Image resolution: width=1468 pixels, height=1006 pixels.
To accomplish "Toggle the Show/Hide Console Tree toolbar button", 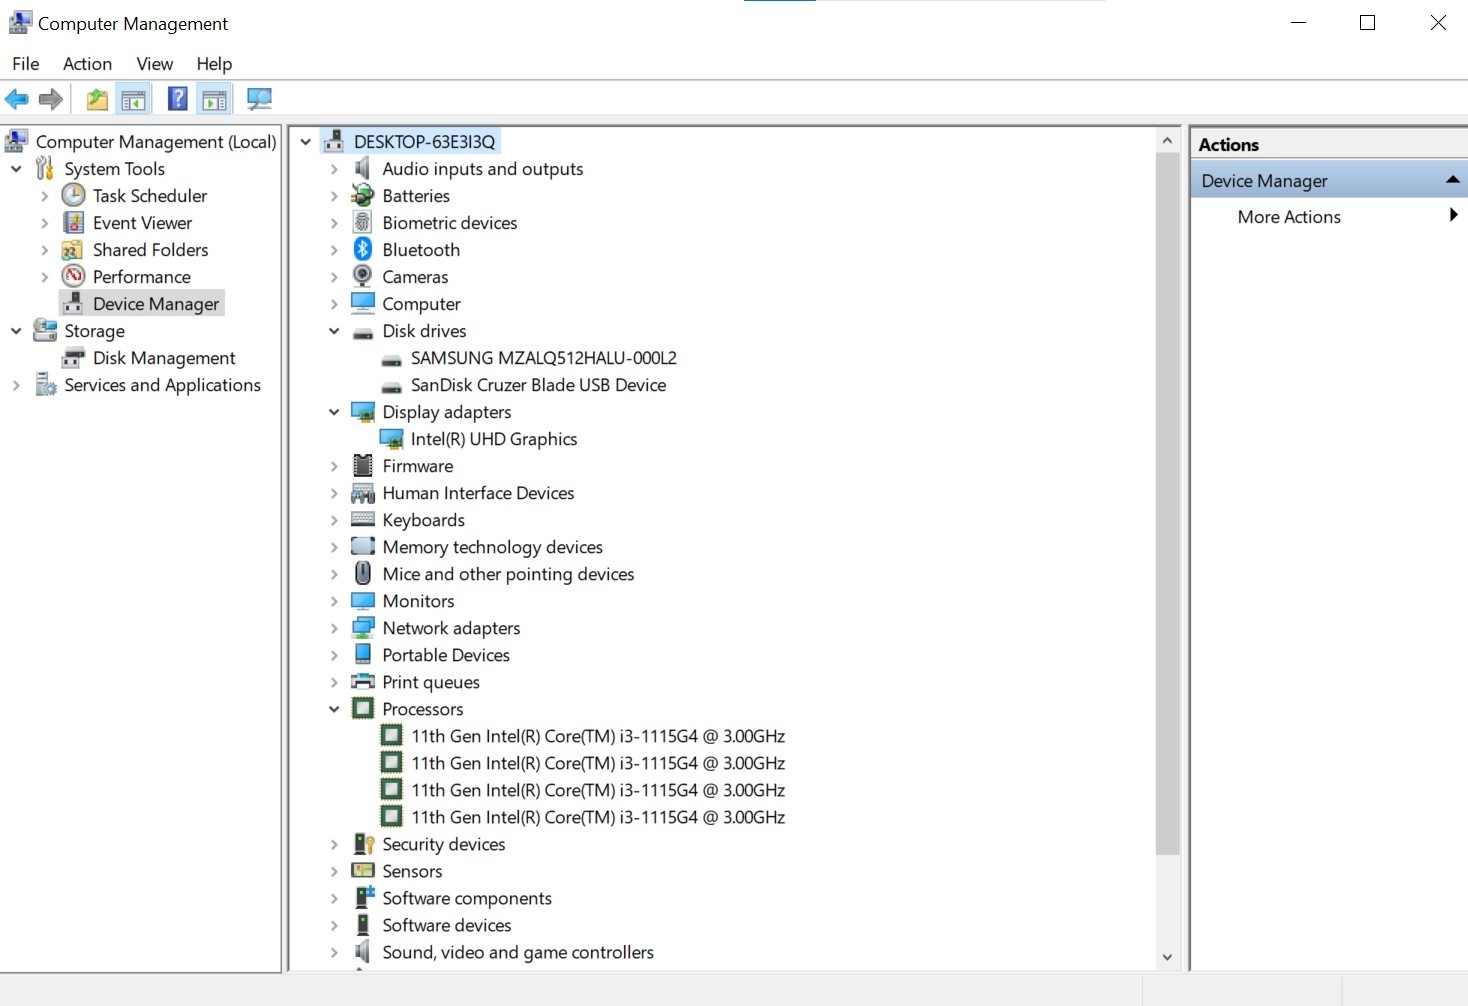I will coord(133,99).
